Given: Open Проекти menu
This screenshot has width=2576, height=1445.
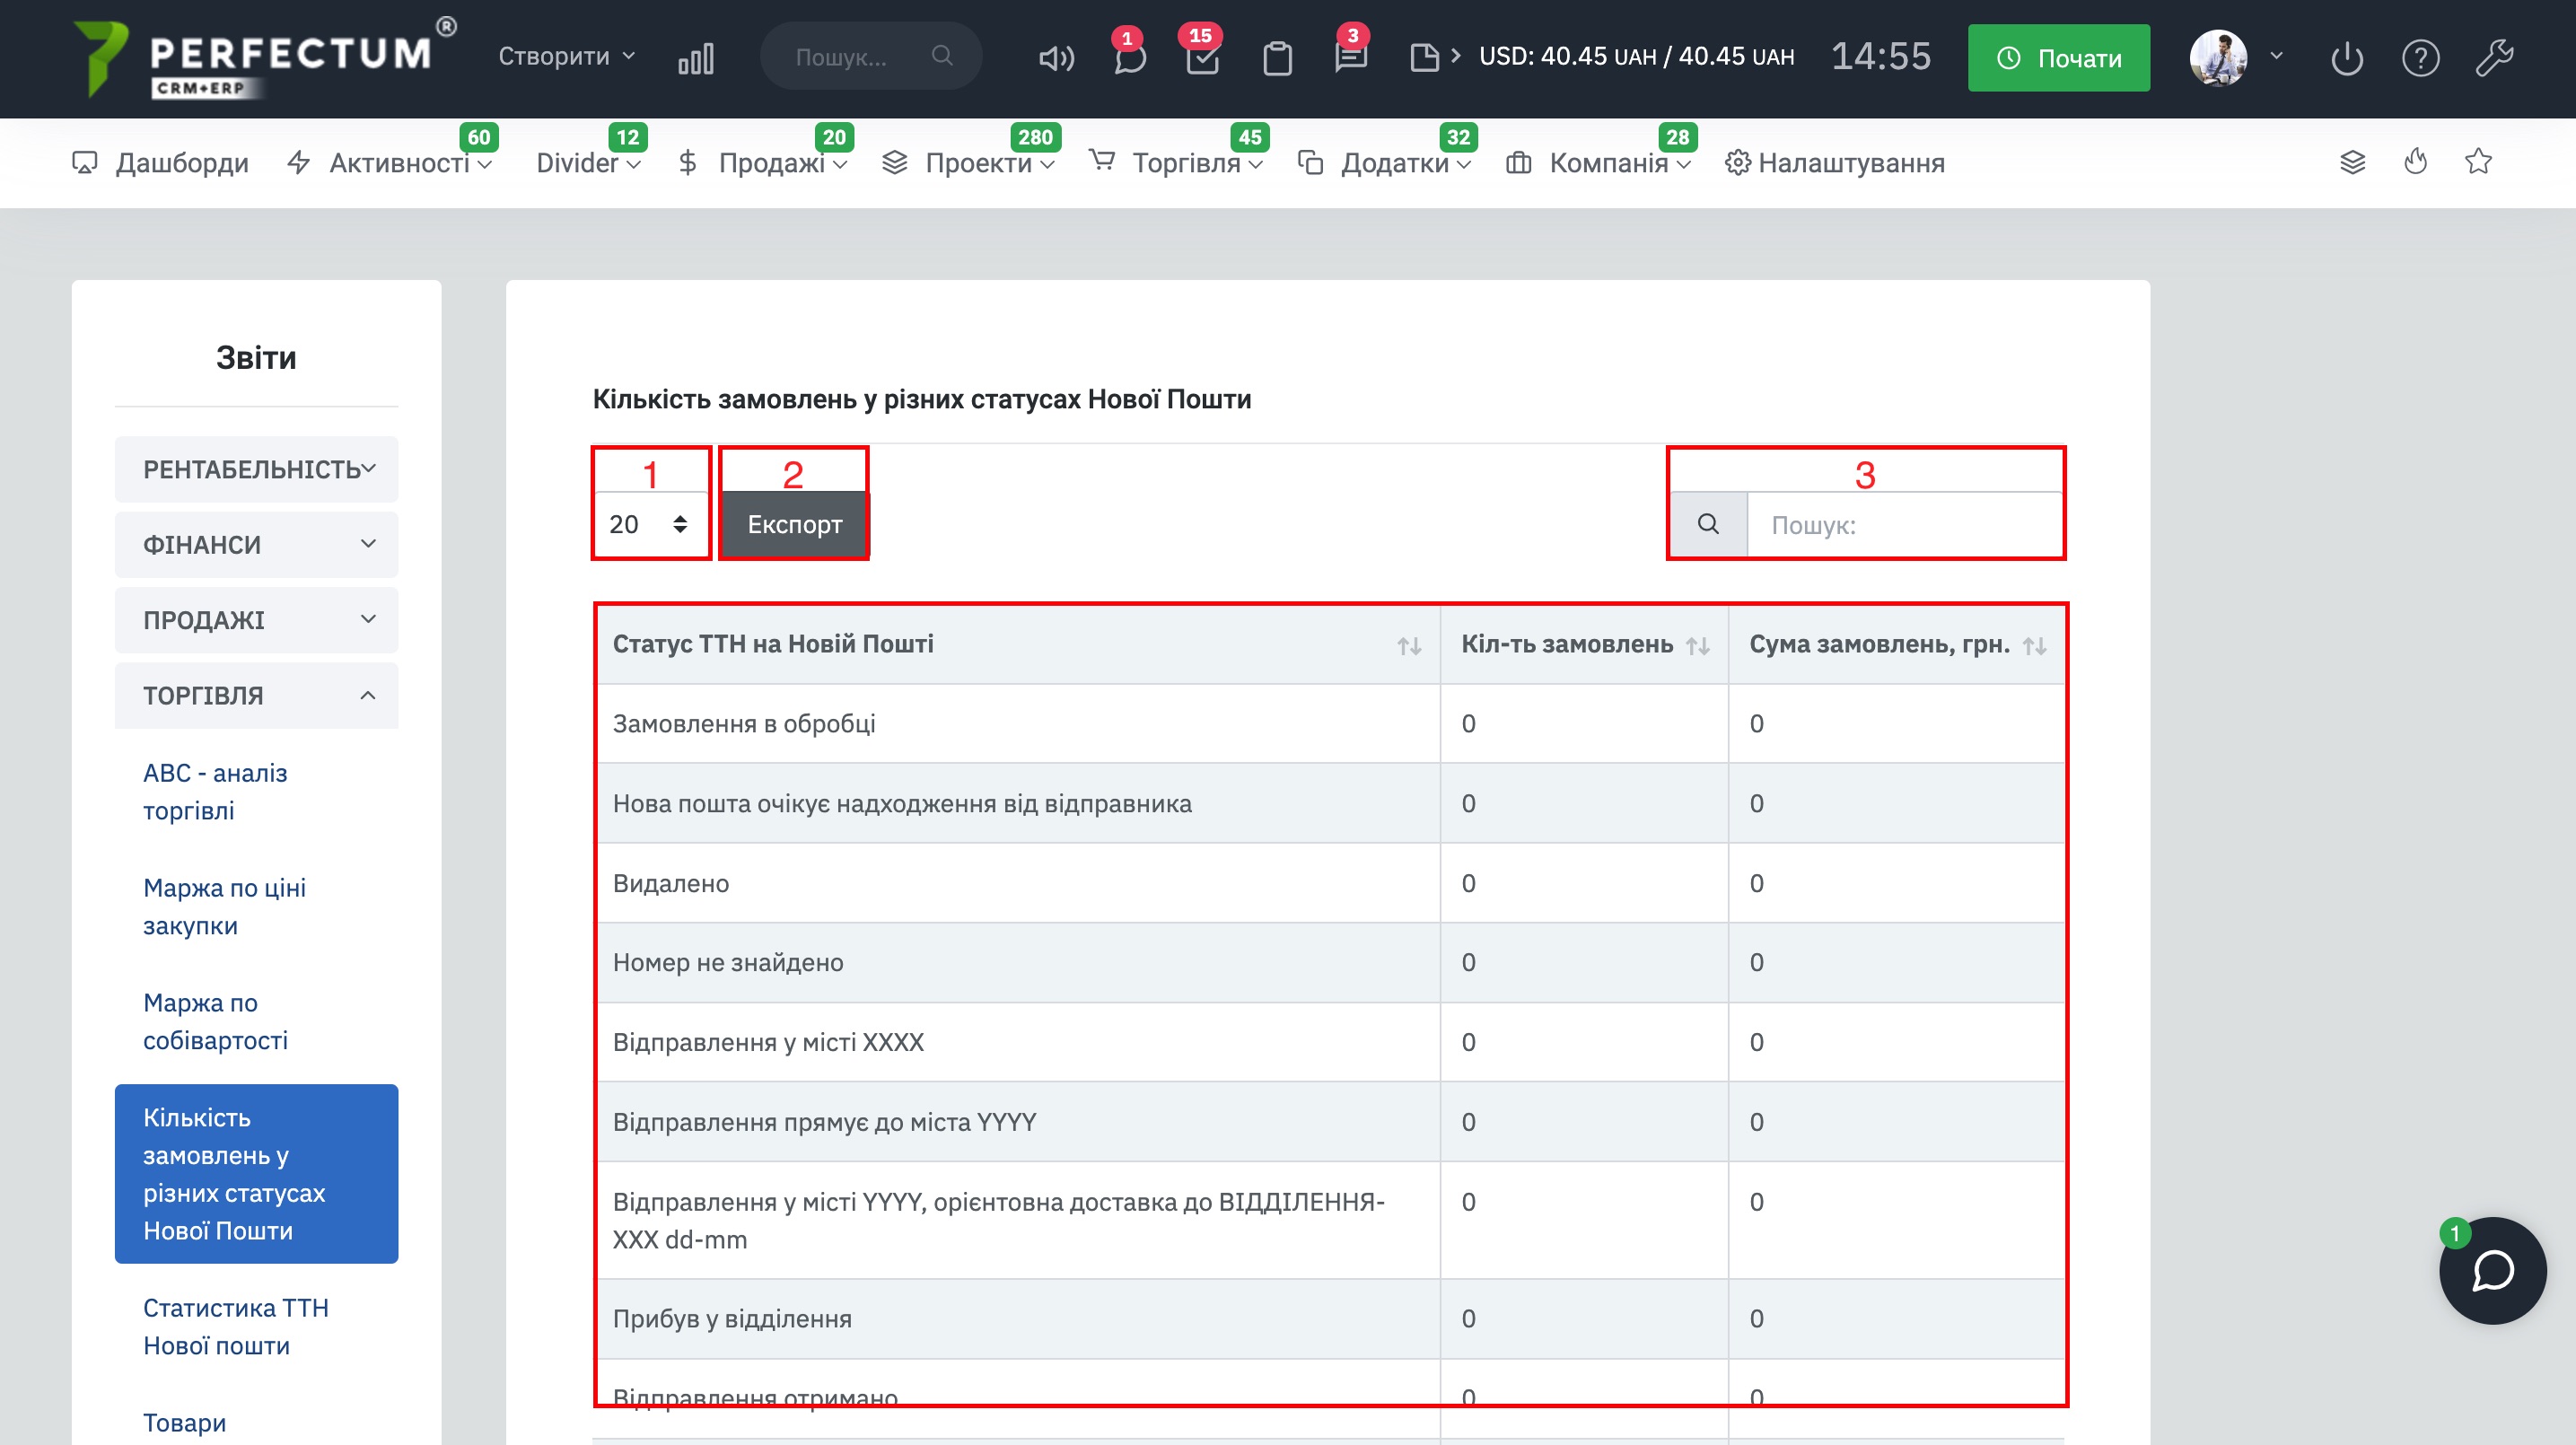Looking at the screenshot, I should (x=969, y=162).
